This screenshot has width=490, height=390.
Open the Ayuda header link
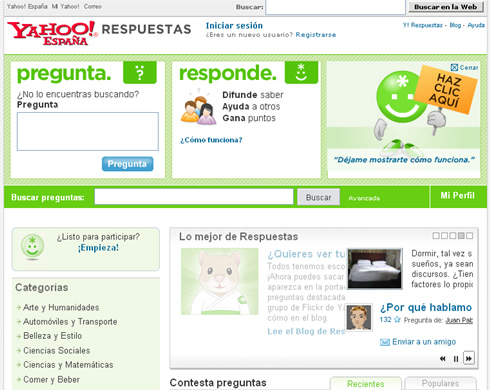point(476,25)
